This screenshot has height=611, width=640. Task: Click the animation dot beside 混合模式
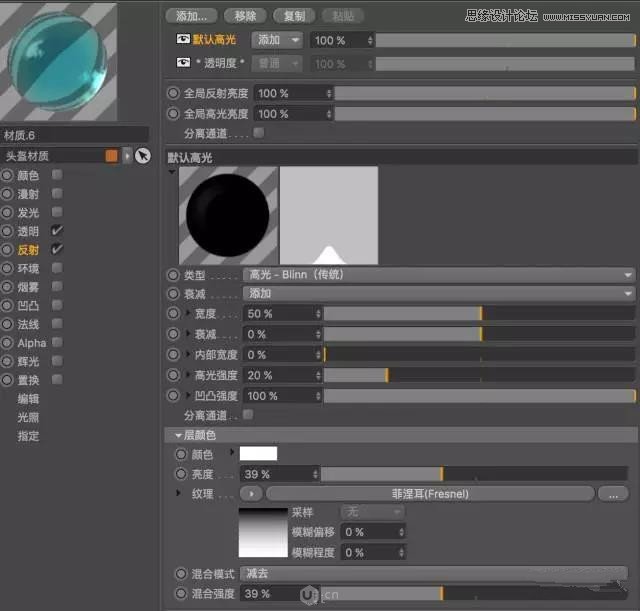(181, 574)
